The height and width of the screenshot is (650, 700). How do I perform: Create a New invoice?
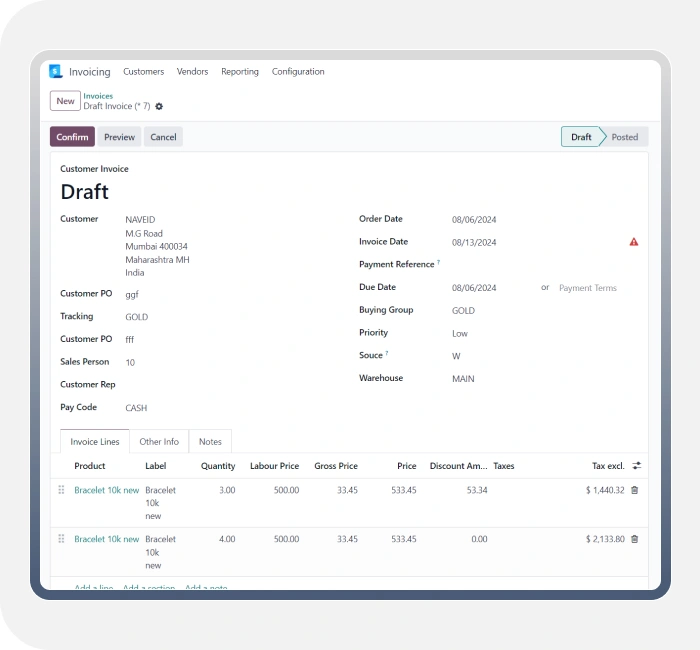click(65, 101)
